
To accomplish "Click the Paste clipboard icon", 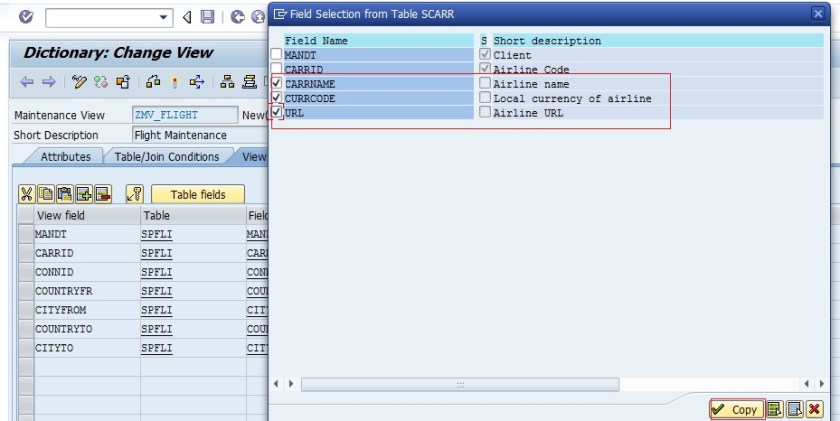I will pos(65,194).
